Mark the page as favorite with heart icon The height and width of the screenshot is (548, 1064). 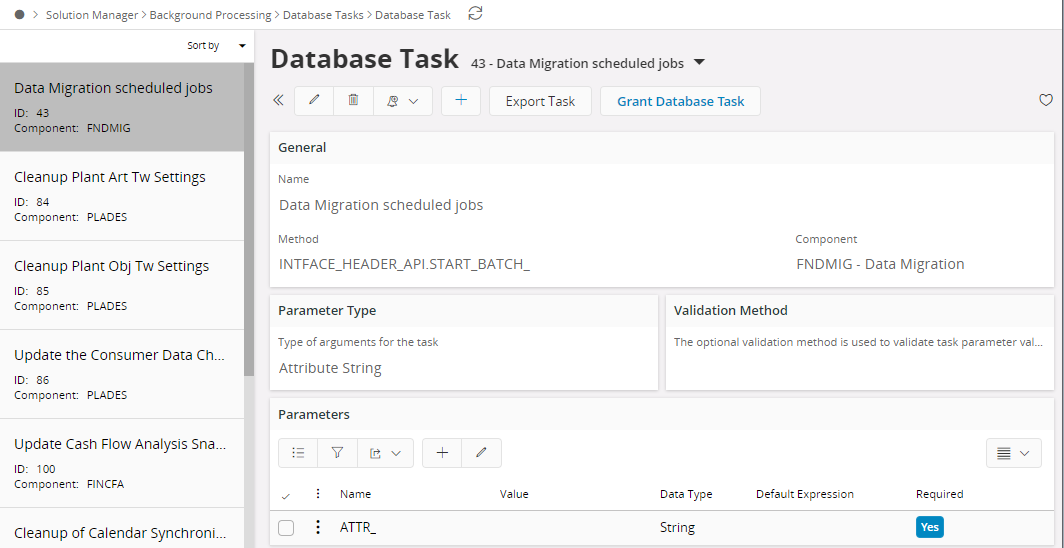1046,101
